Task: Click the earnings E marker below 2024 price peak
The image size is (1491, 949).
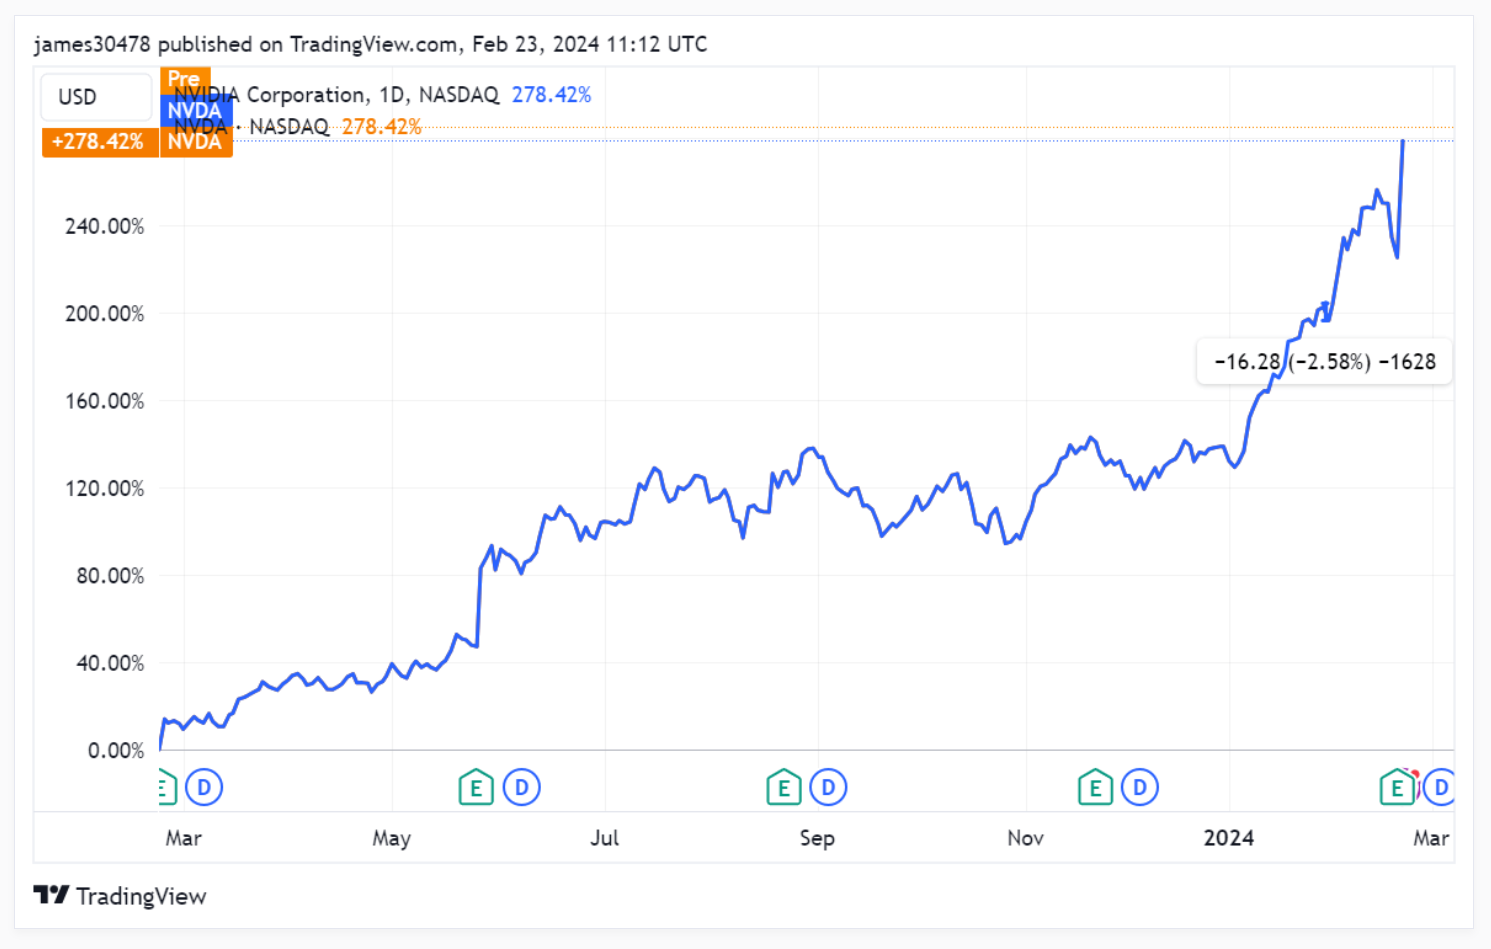Action: (x=1397, y=788)
